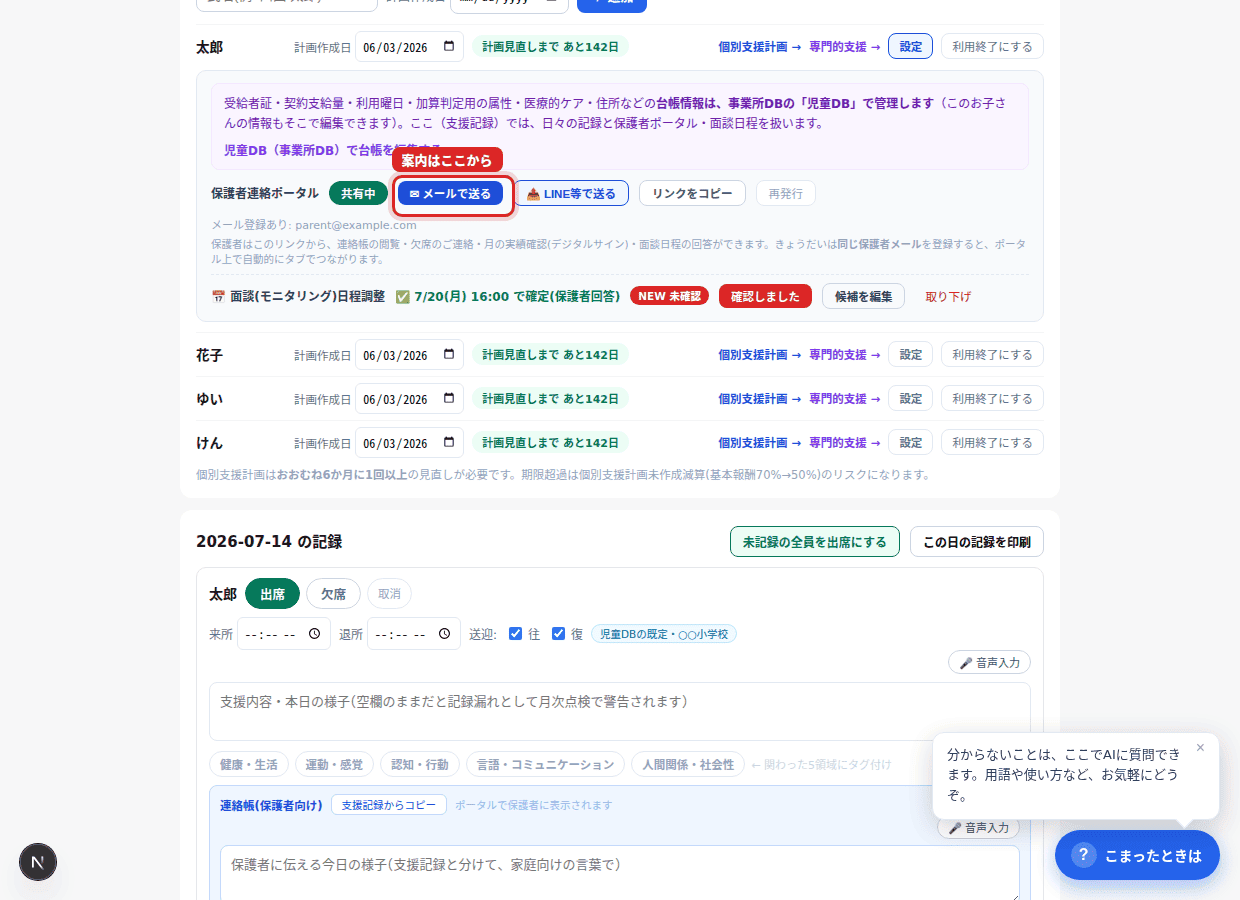Click 利用終了にする for ゆい
The width and height of the screenshot is (1240, 900).
[x=992, y=398]
